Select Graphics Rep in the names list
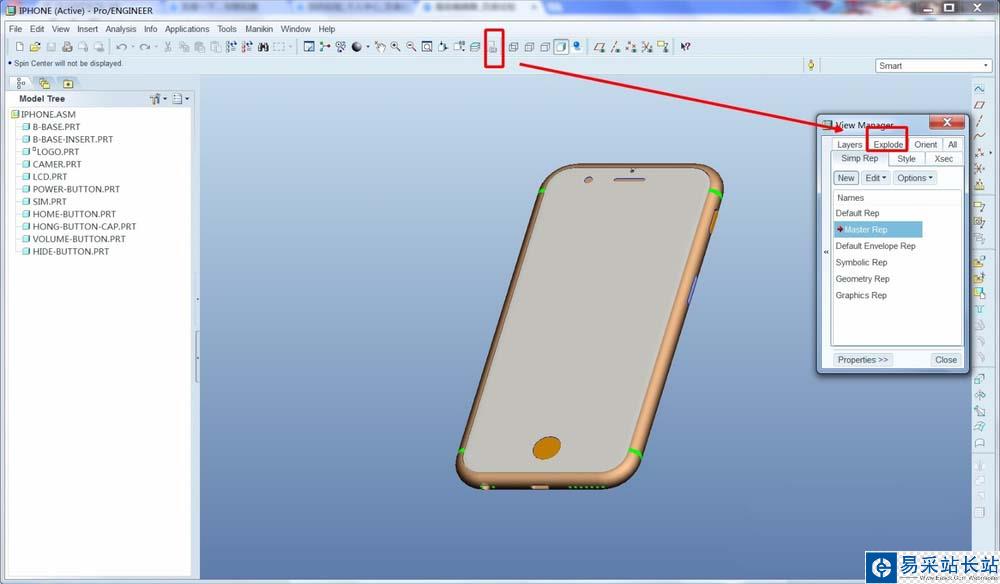 [861, 295]
